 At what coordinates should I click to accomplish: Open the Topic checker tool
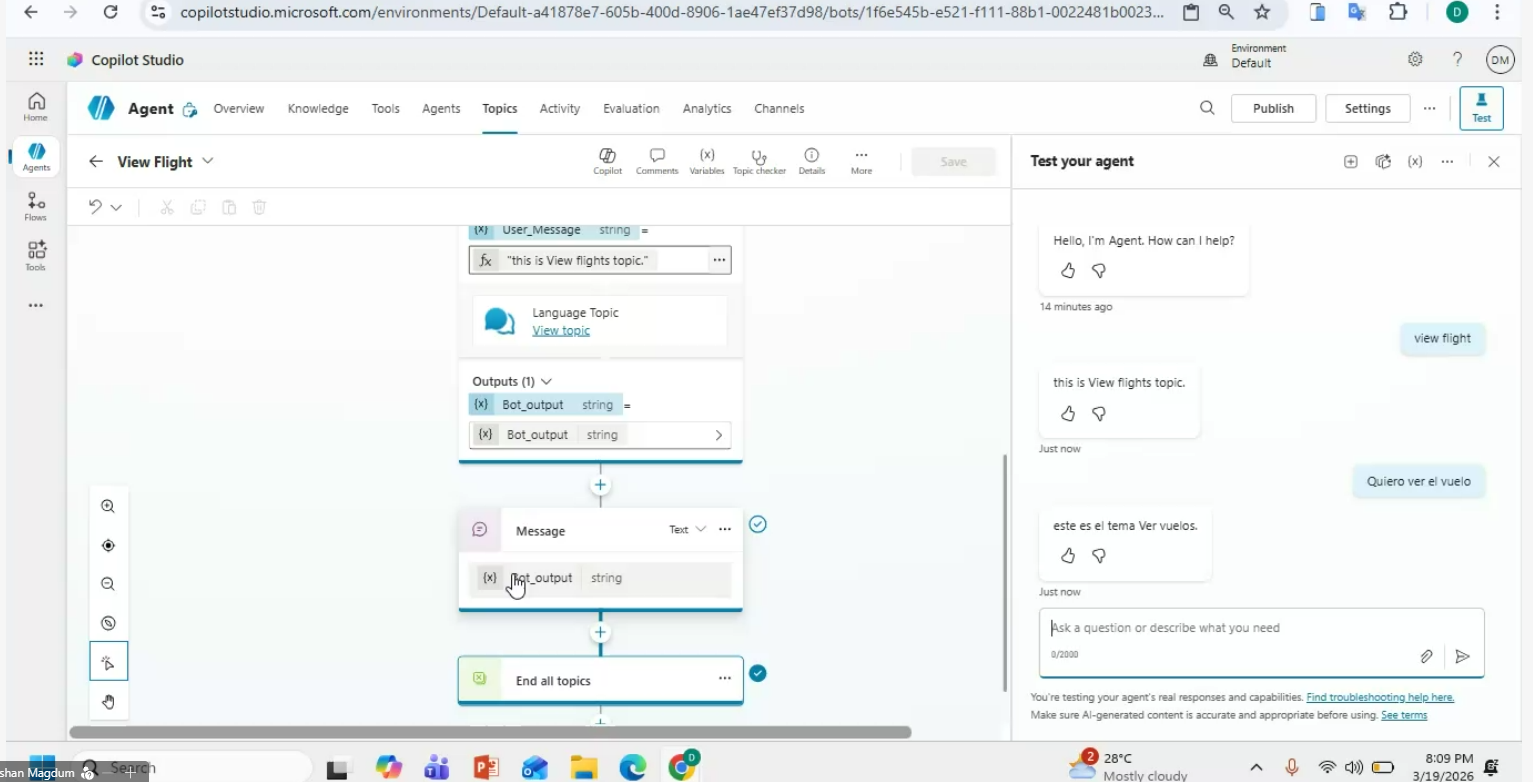(x=759, y=161)
